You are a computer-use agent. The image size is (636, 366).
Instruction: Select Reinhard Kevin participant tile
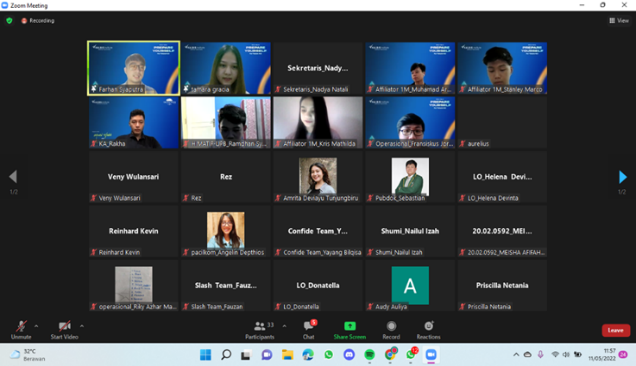point(134,231)
